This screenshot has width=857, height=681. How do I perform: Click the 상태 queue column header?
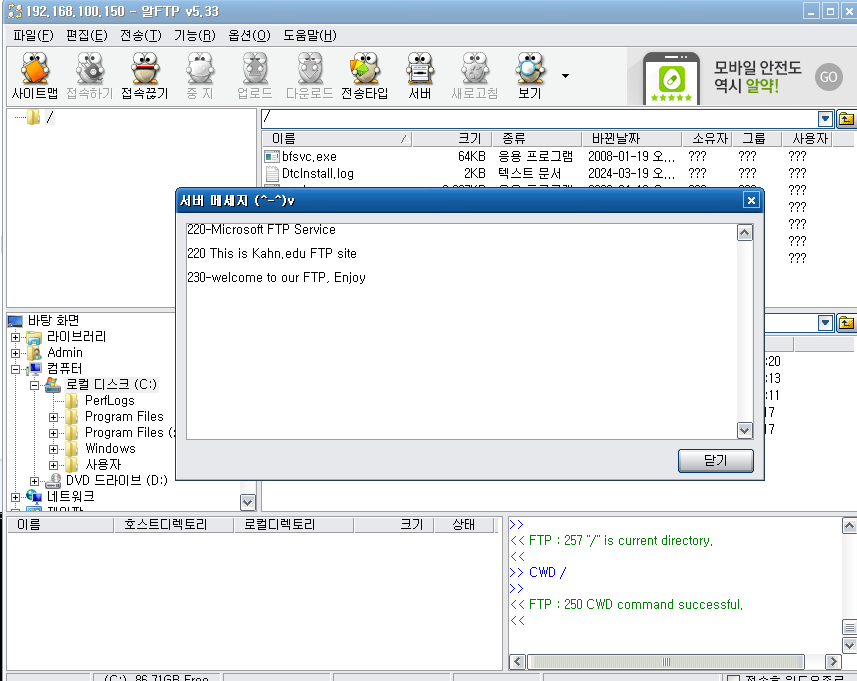pos(464,525)
